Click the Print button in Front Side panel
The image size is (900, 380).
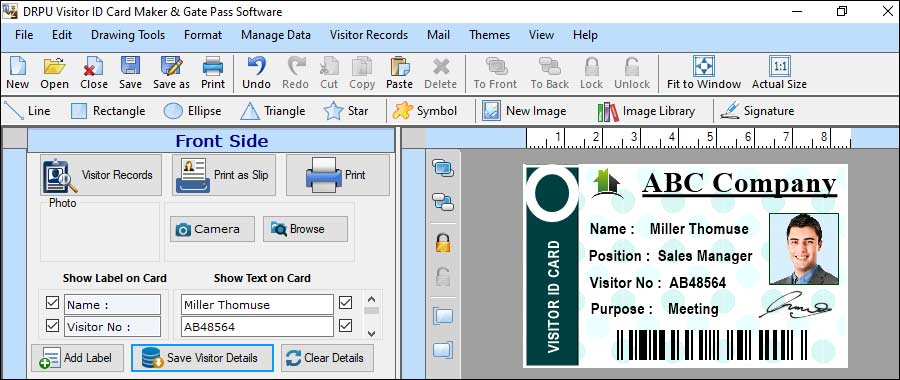pyautogui.click(x=338, y=175)
